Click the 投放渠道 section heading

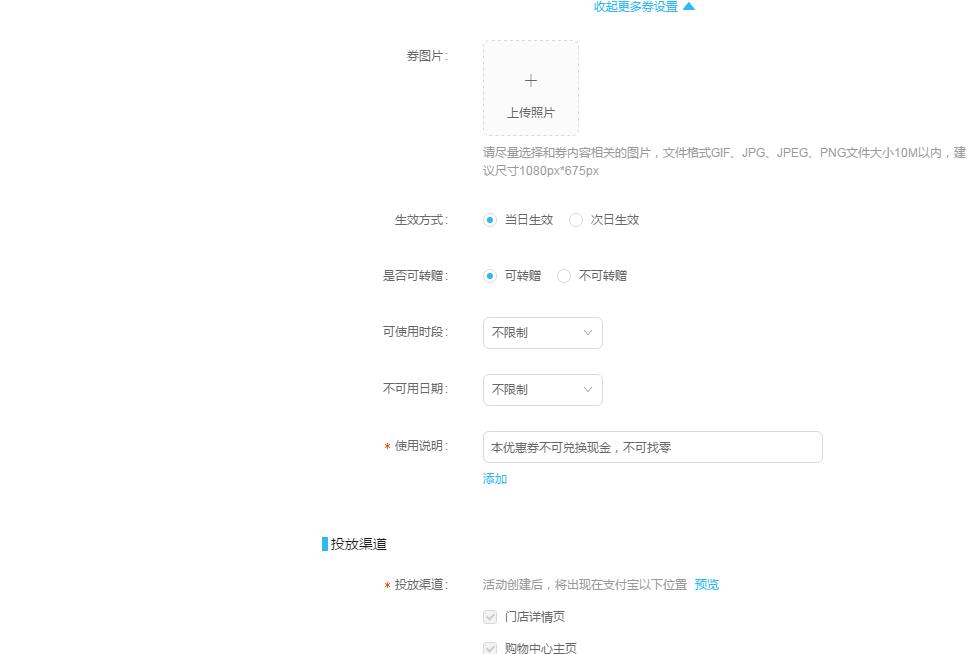[358, 544]
